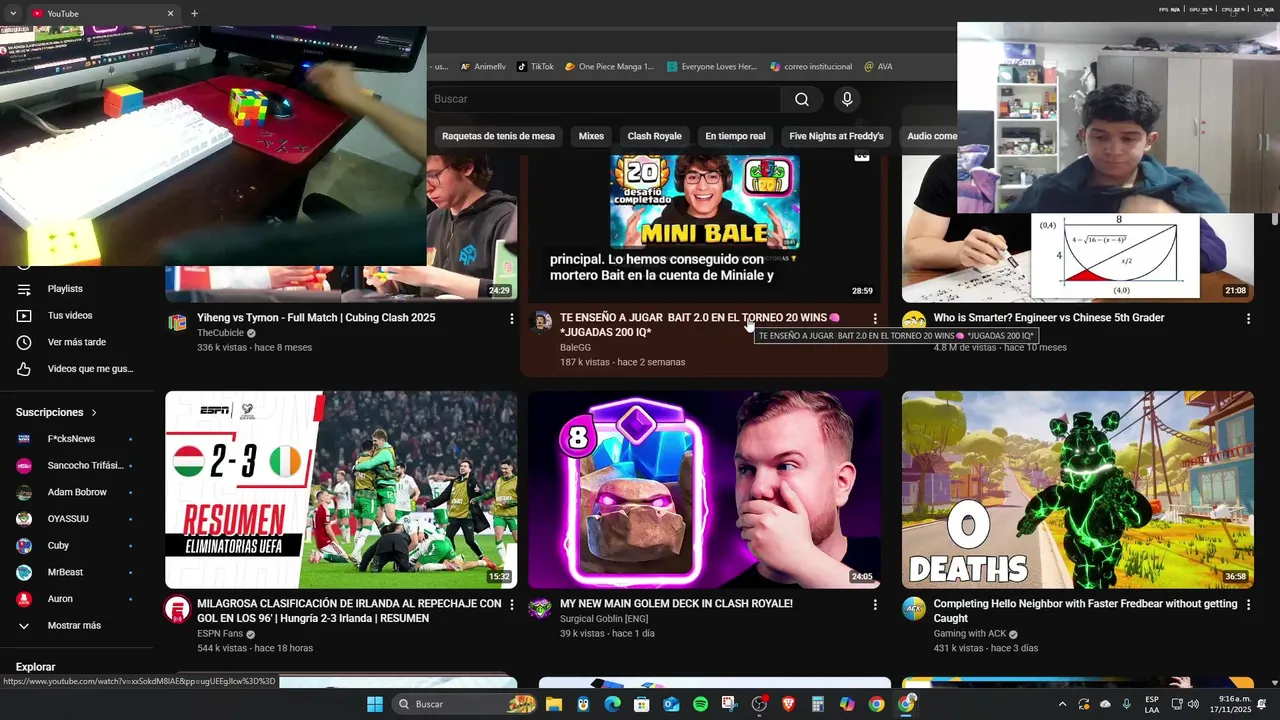
Task: Click Gaming with ACK channel avatar
Action: [x=914, y=609]
